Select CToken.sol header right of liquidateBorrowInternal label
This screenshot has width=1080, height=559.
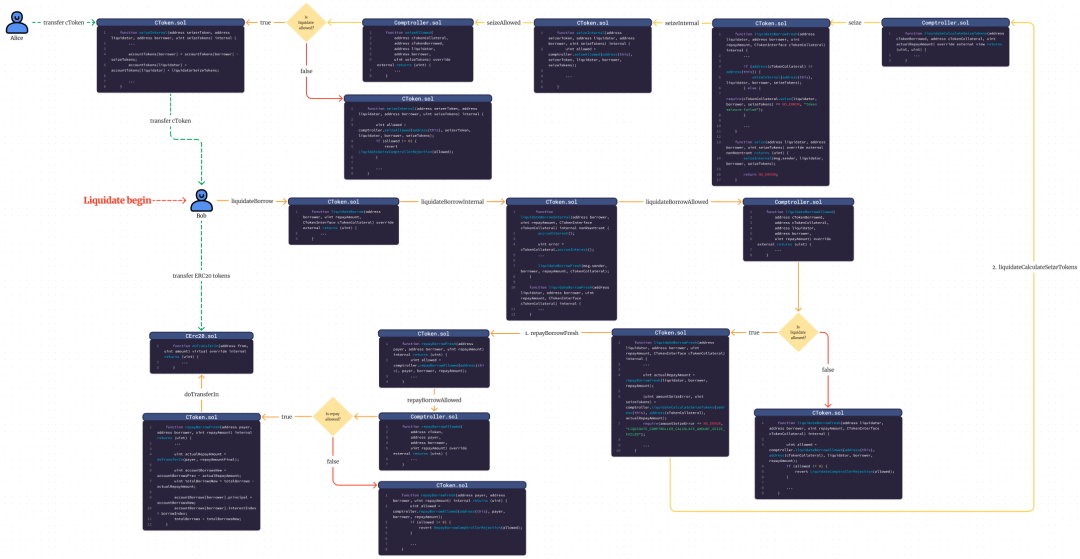[561, 202]
